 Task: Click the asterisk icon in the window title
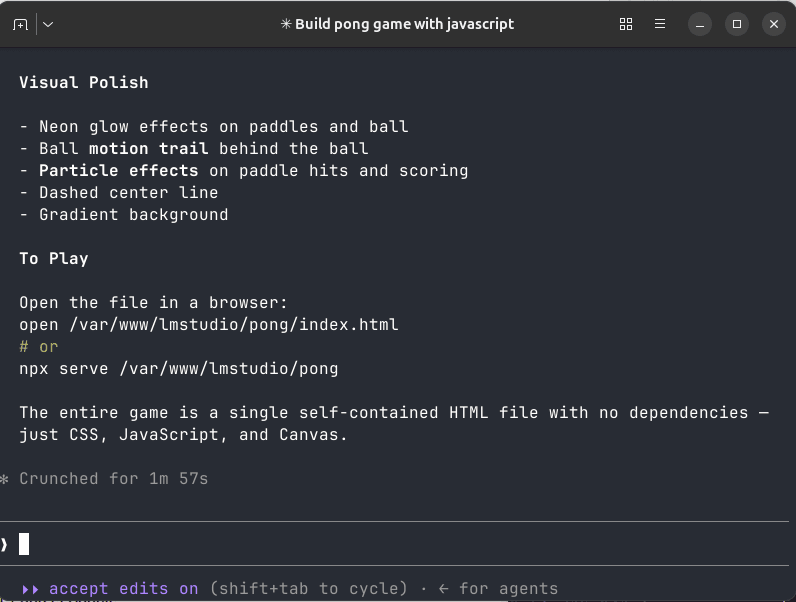tap(286, 24)
